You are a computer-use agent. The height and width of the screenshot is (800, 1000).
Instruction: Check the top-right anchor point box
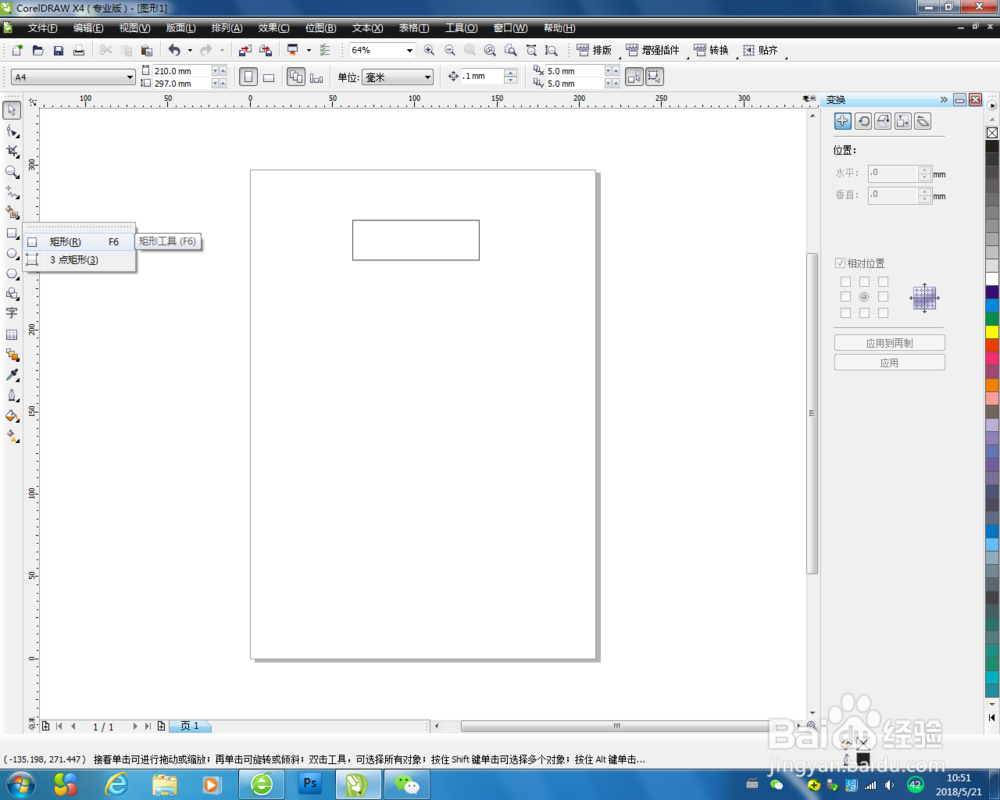tap(883, 281)
